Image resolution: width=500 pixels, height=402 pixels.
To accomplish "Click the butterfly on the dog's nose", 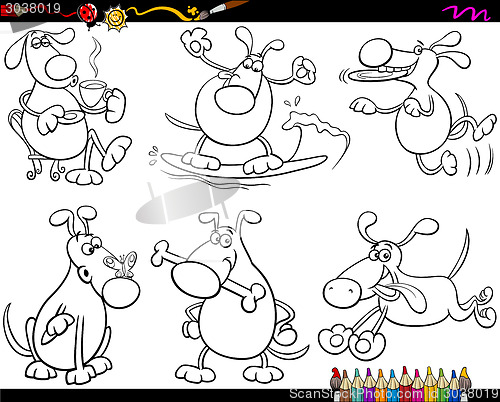I will [x=121, y=264].
